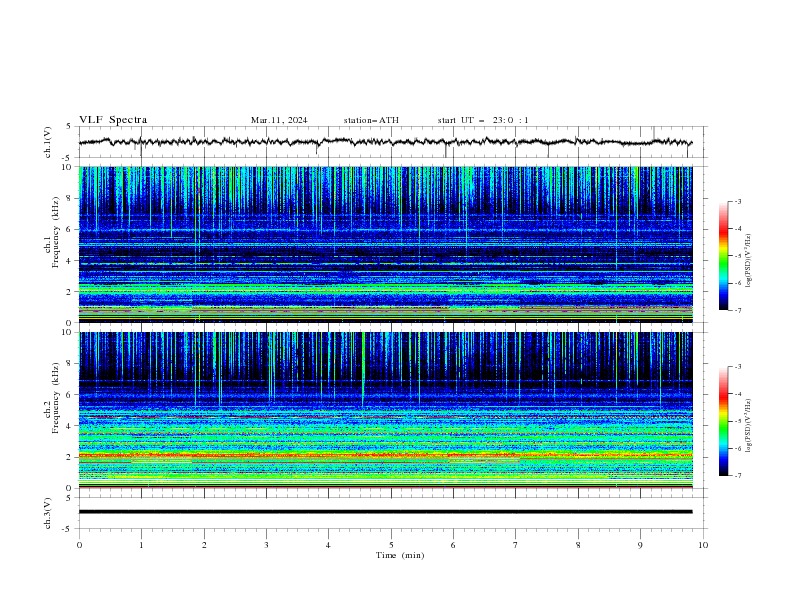This screenshot has width=792, height=612.
Task: Click the "4" tick on ch.1 frequency axis
Action: coord(70,261)
